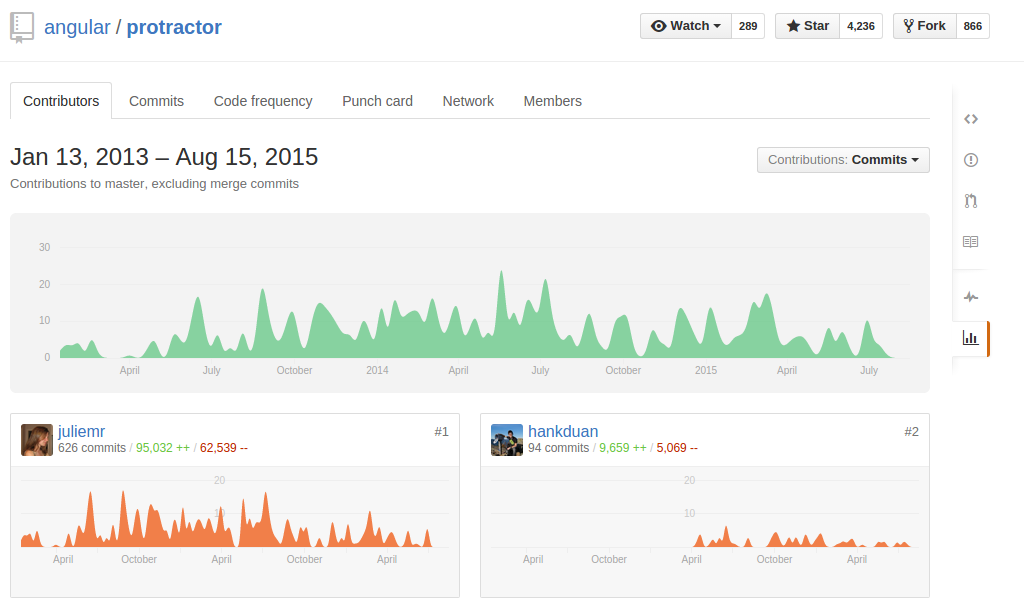Image resolution: width=1024 pixels, height=611 pixels.
Task: Click hankduan's 5,069 -- deletions text
Action: [677, 448]
